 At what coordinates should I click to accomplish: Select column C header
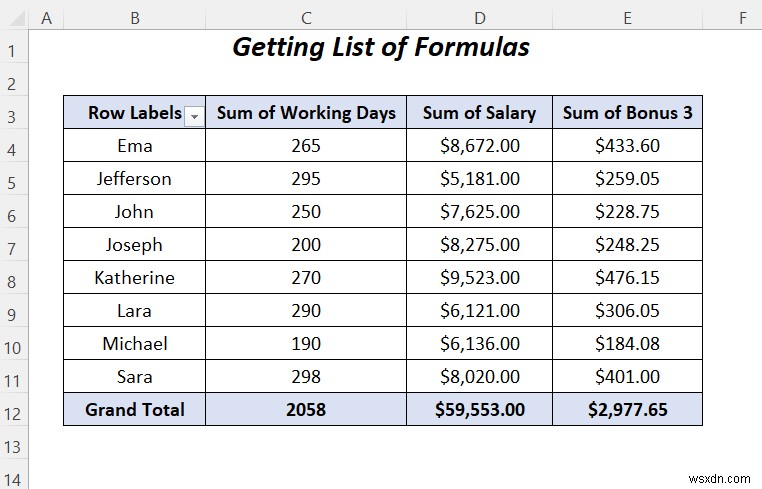pyautogui.click(x=306, y=17)
